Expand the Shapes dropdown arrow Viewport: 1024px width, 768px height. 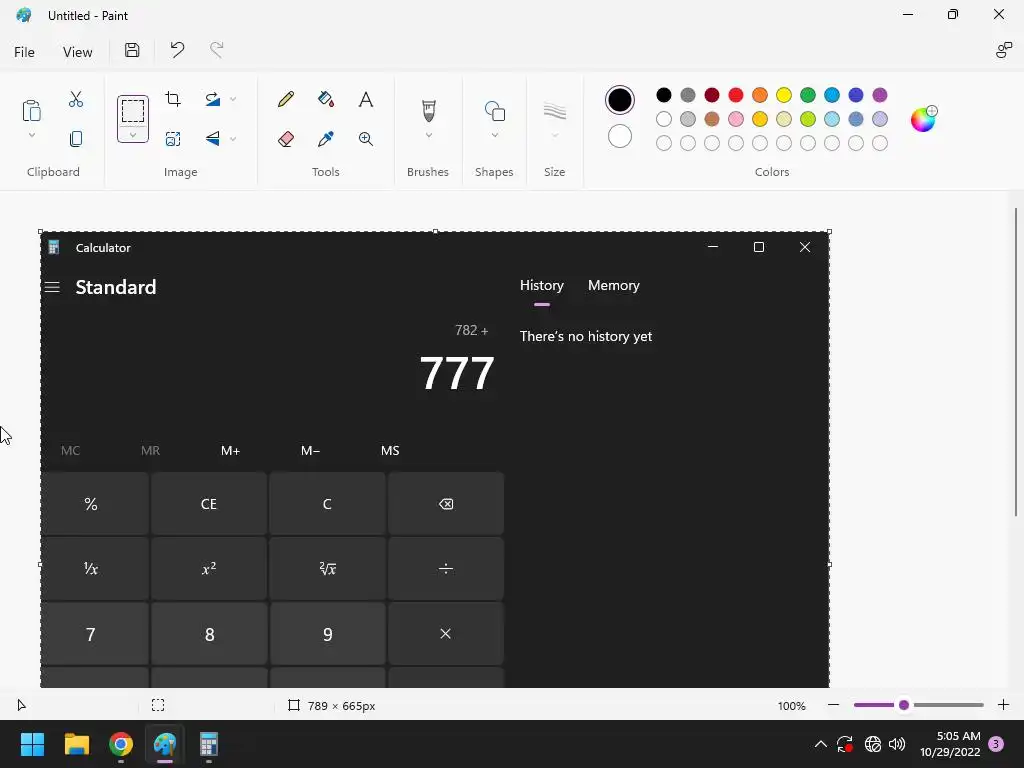click(x=494, y=135)
